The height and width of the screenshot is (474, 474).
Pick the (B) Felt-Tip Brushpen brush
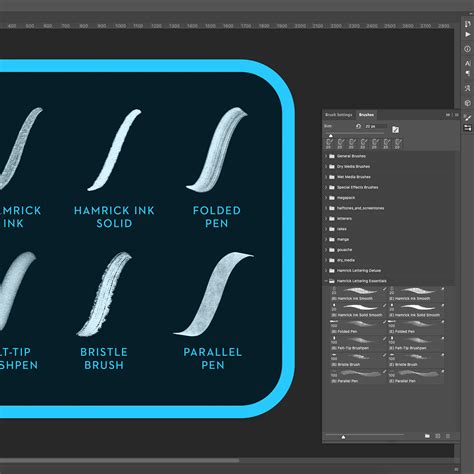(x=358, y=343)
